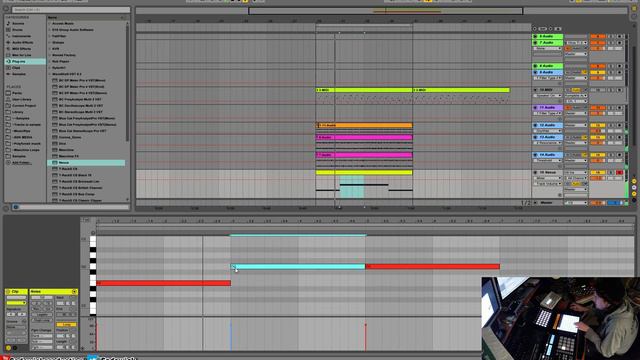Disarm recording on 15 Nexus track
Screen dimensions: 640x360
click(x=620, y=173)
